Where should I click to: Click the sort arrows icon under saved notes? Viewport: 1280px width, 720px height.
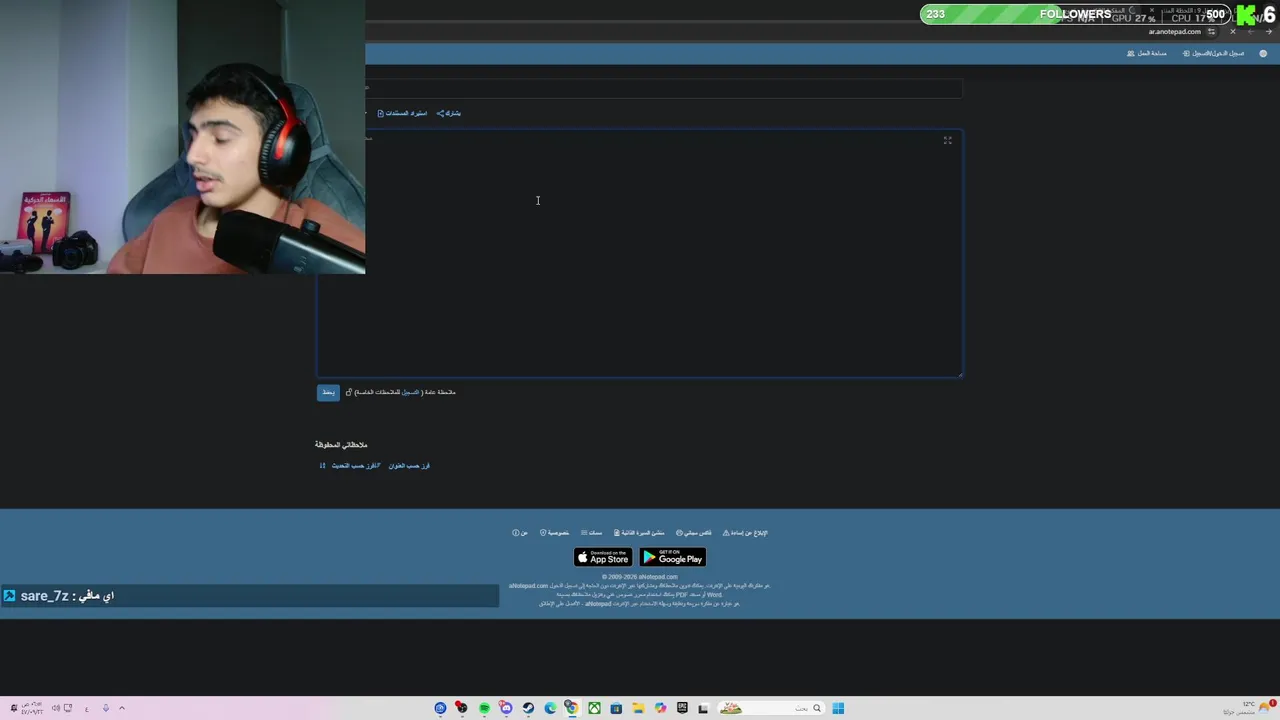tap(322, 465)
